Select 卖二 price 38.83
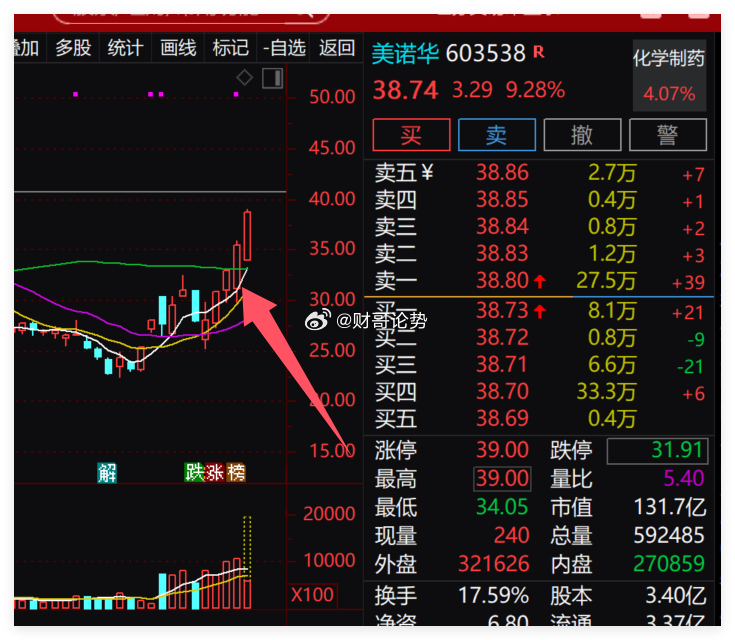The image size is (735, 640). pyautogui.click(x=502, y=254)
